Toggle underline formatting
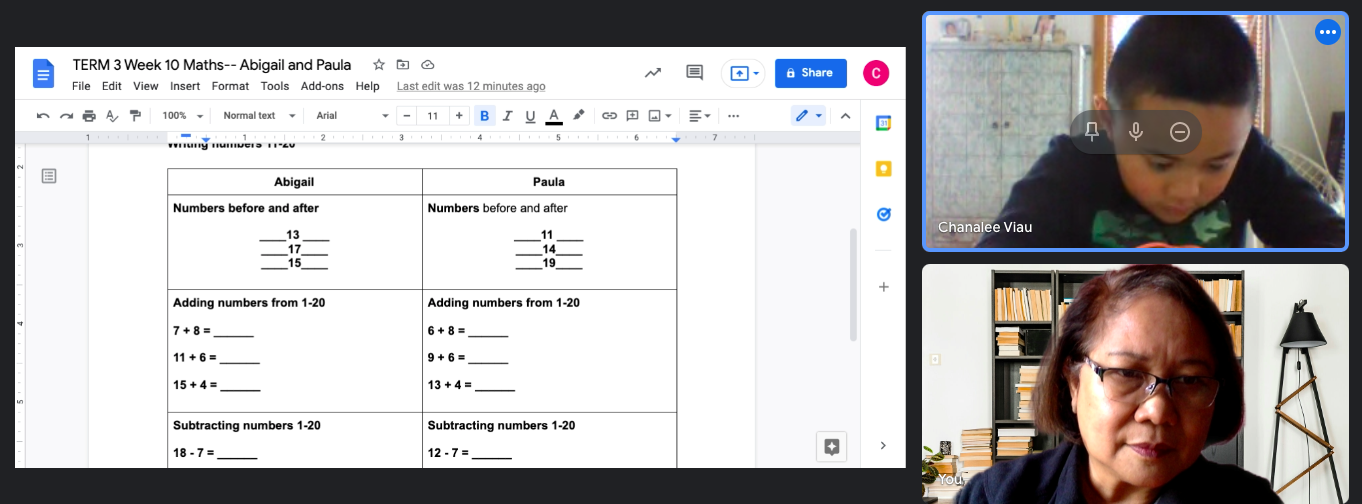The height and width of the screenshot is (504, 1362). [x=530, y=116]
